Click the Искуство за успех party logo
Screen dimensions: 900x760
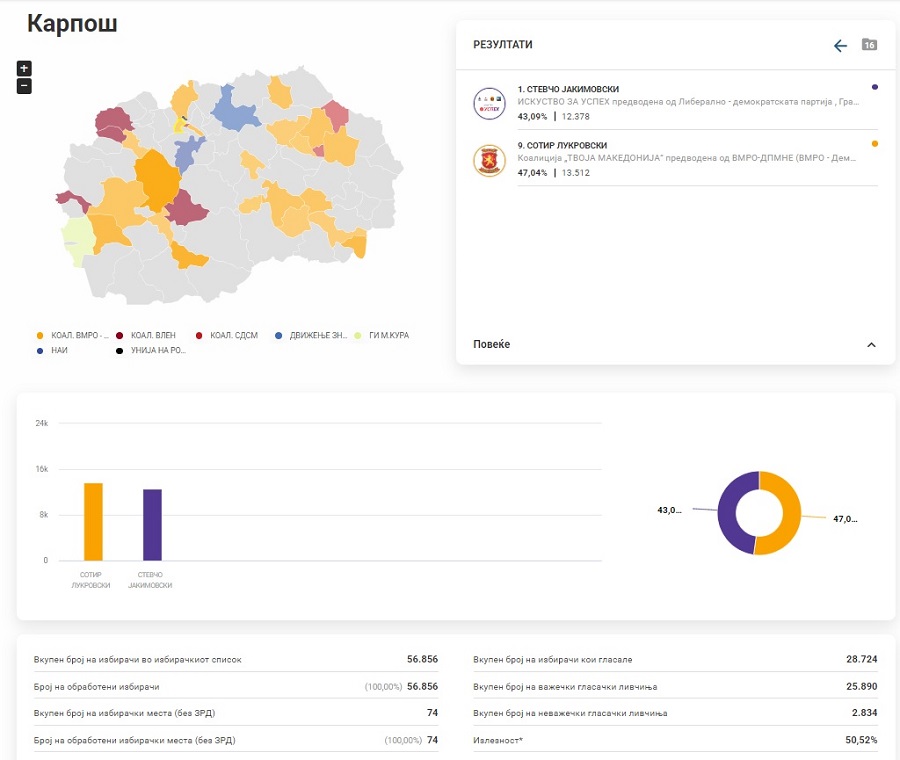coord(489,102)
